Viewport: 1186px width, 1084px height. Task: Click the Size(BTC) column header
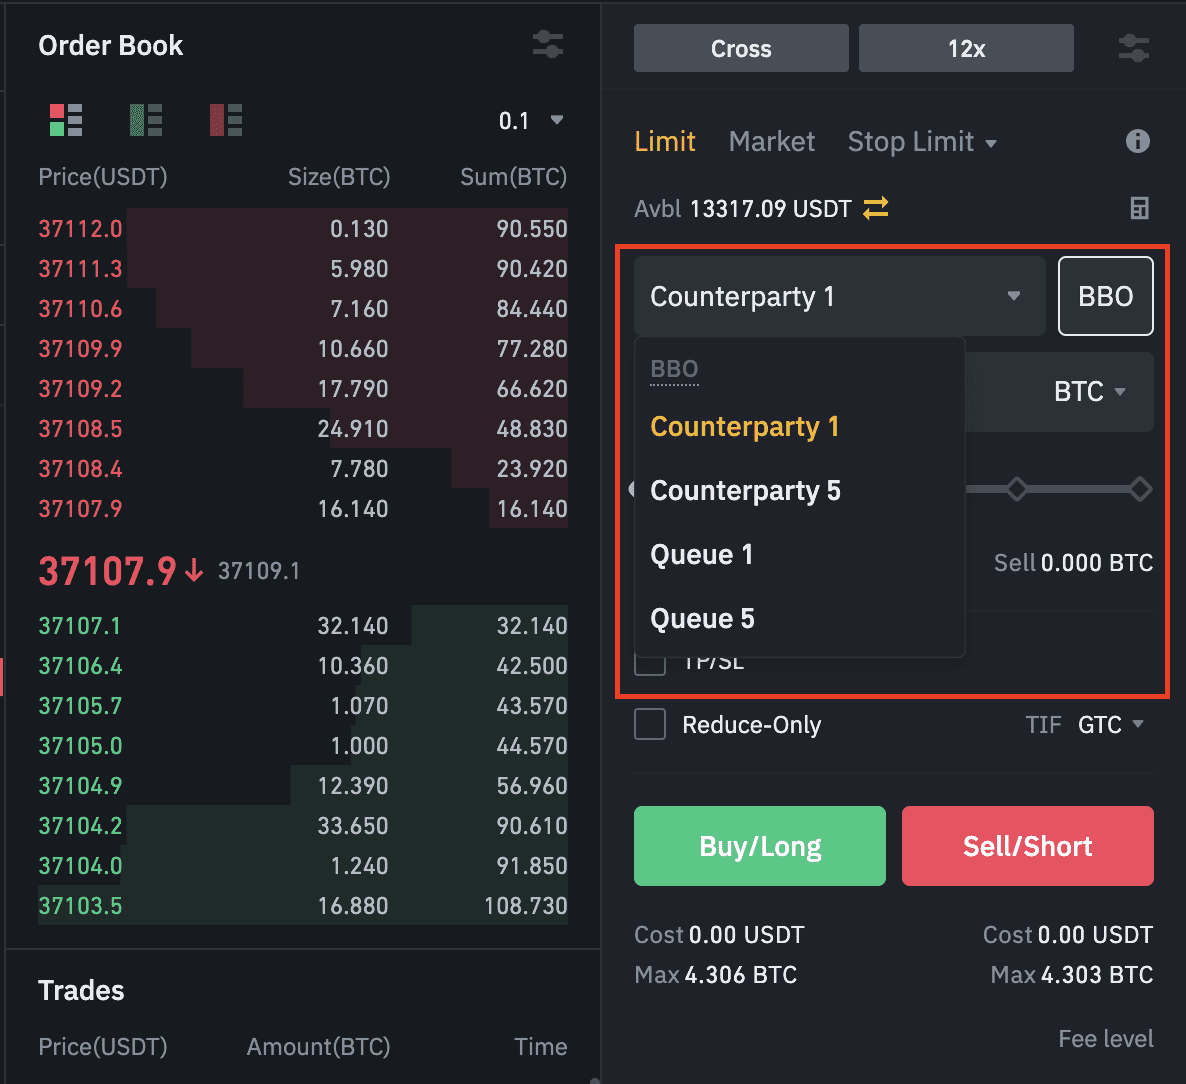[339, 177]
